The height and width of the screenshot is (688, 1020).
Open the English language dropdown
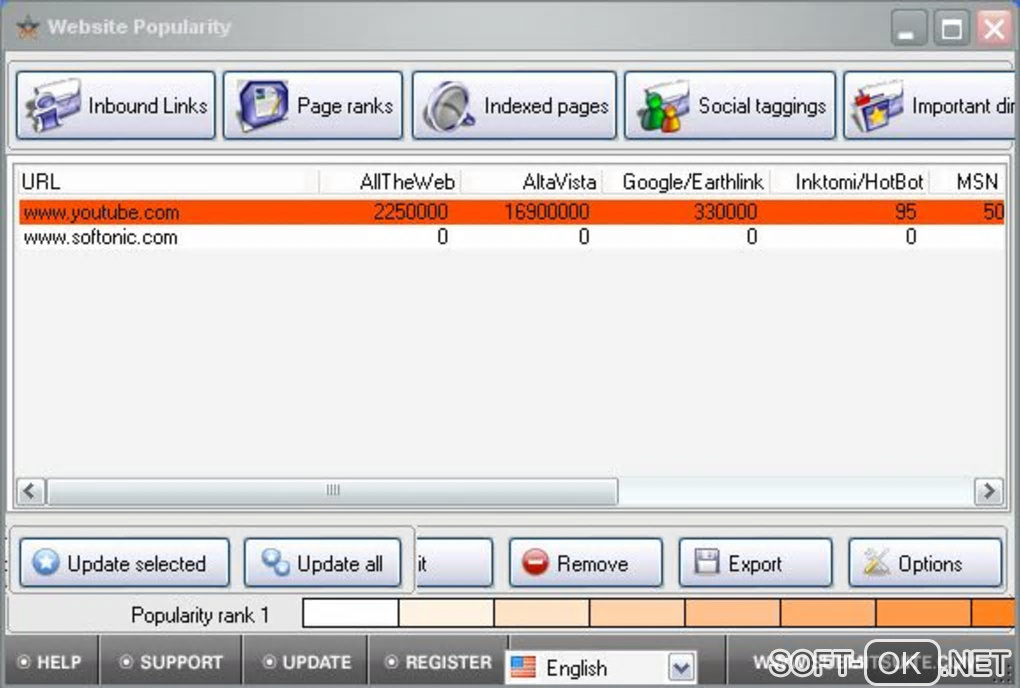[602, 668]
